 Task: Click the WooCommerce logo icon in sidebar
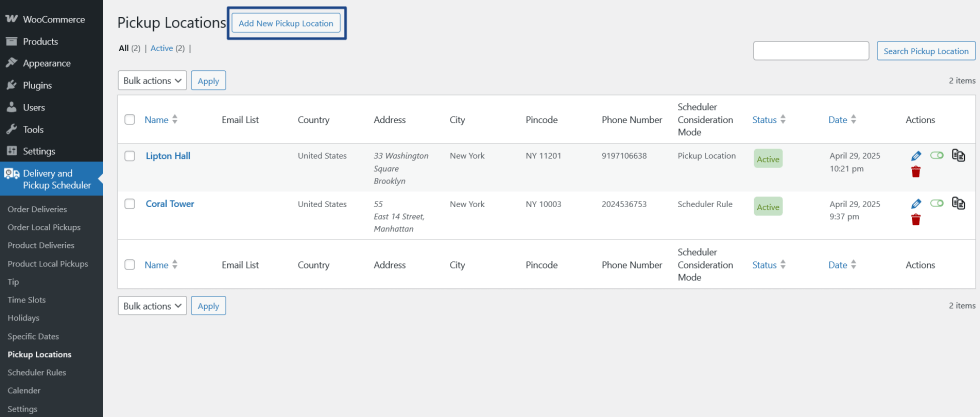(11, 19)
